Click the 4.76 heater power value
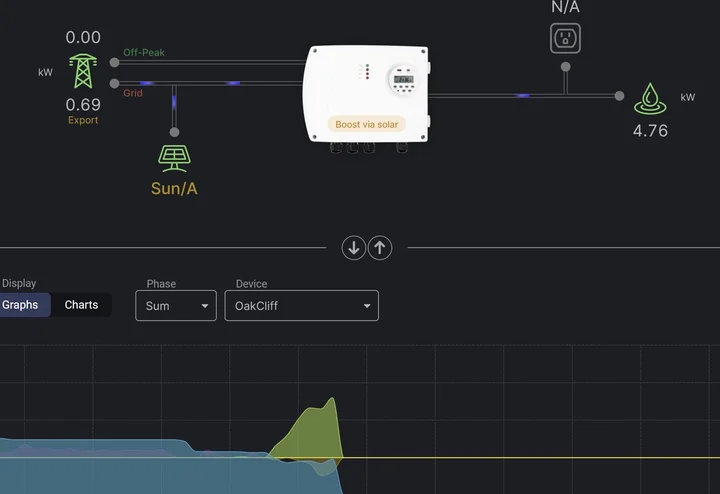The image size is (720, 494). (650, 131)
